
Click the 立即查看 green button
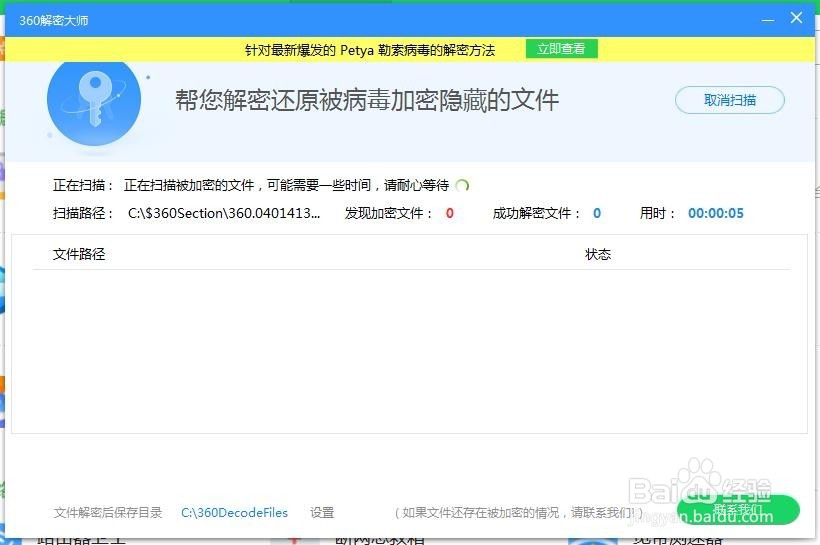pos(562,49)
